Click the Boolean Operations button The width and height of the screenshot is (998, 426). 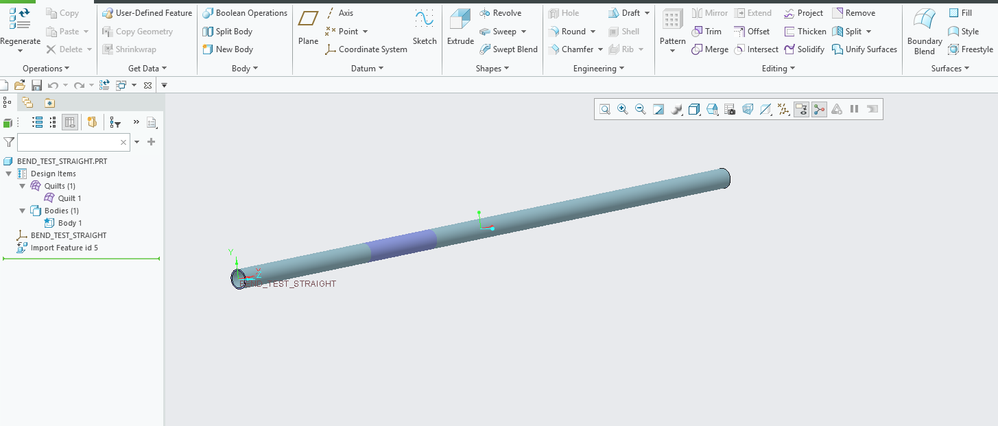pos(244,13)
